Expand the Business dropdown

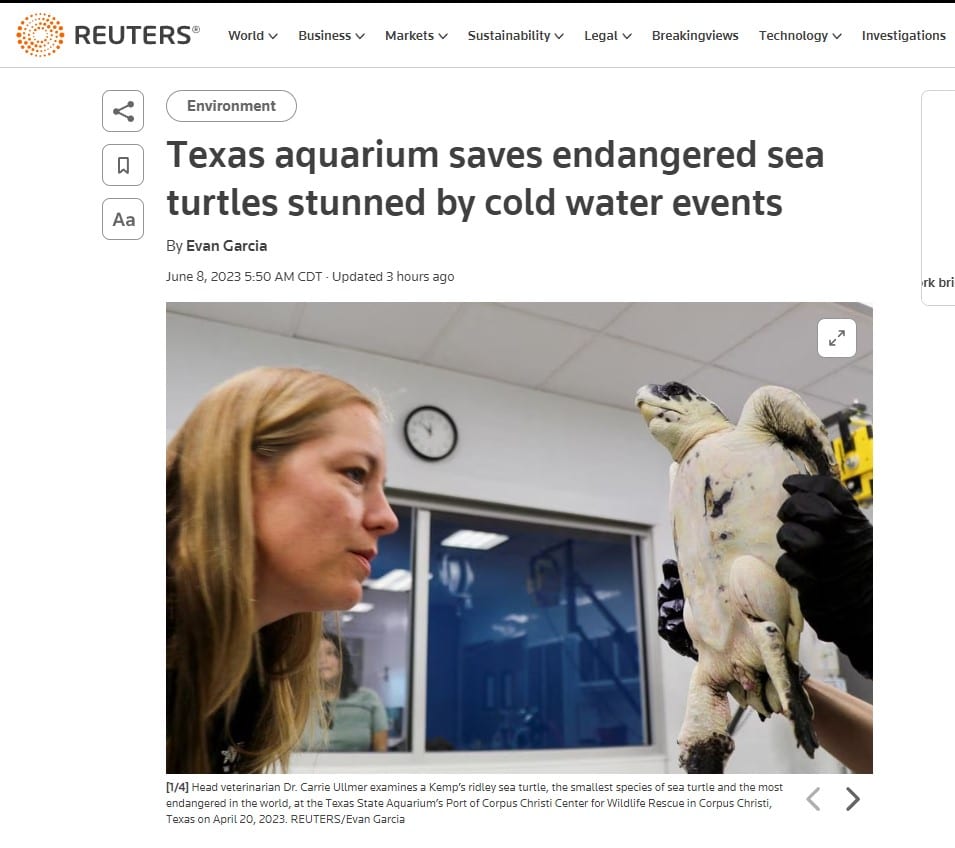click(x=331, y=35)
